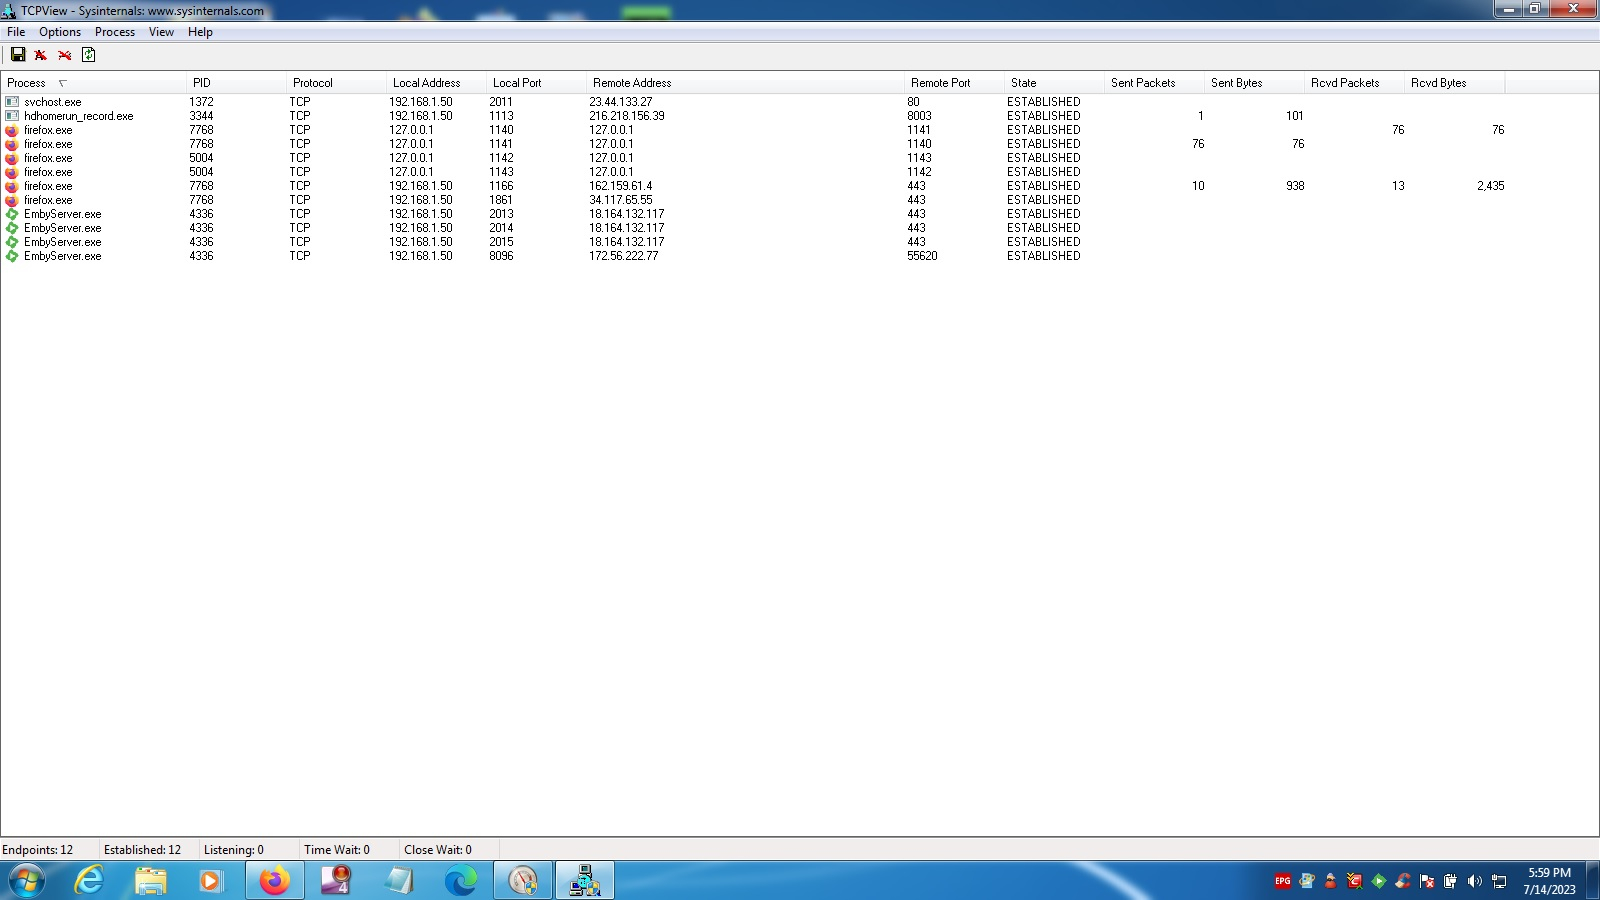Sort by the Rcvd Packets column header
Viewport: 1600px width, 900px height.
(1354, 83)
